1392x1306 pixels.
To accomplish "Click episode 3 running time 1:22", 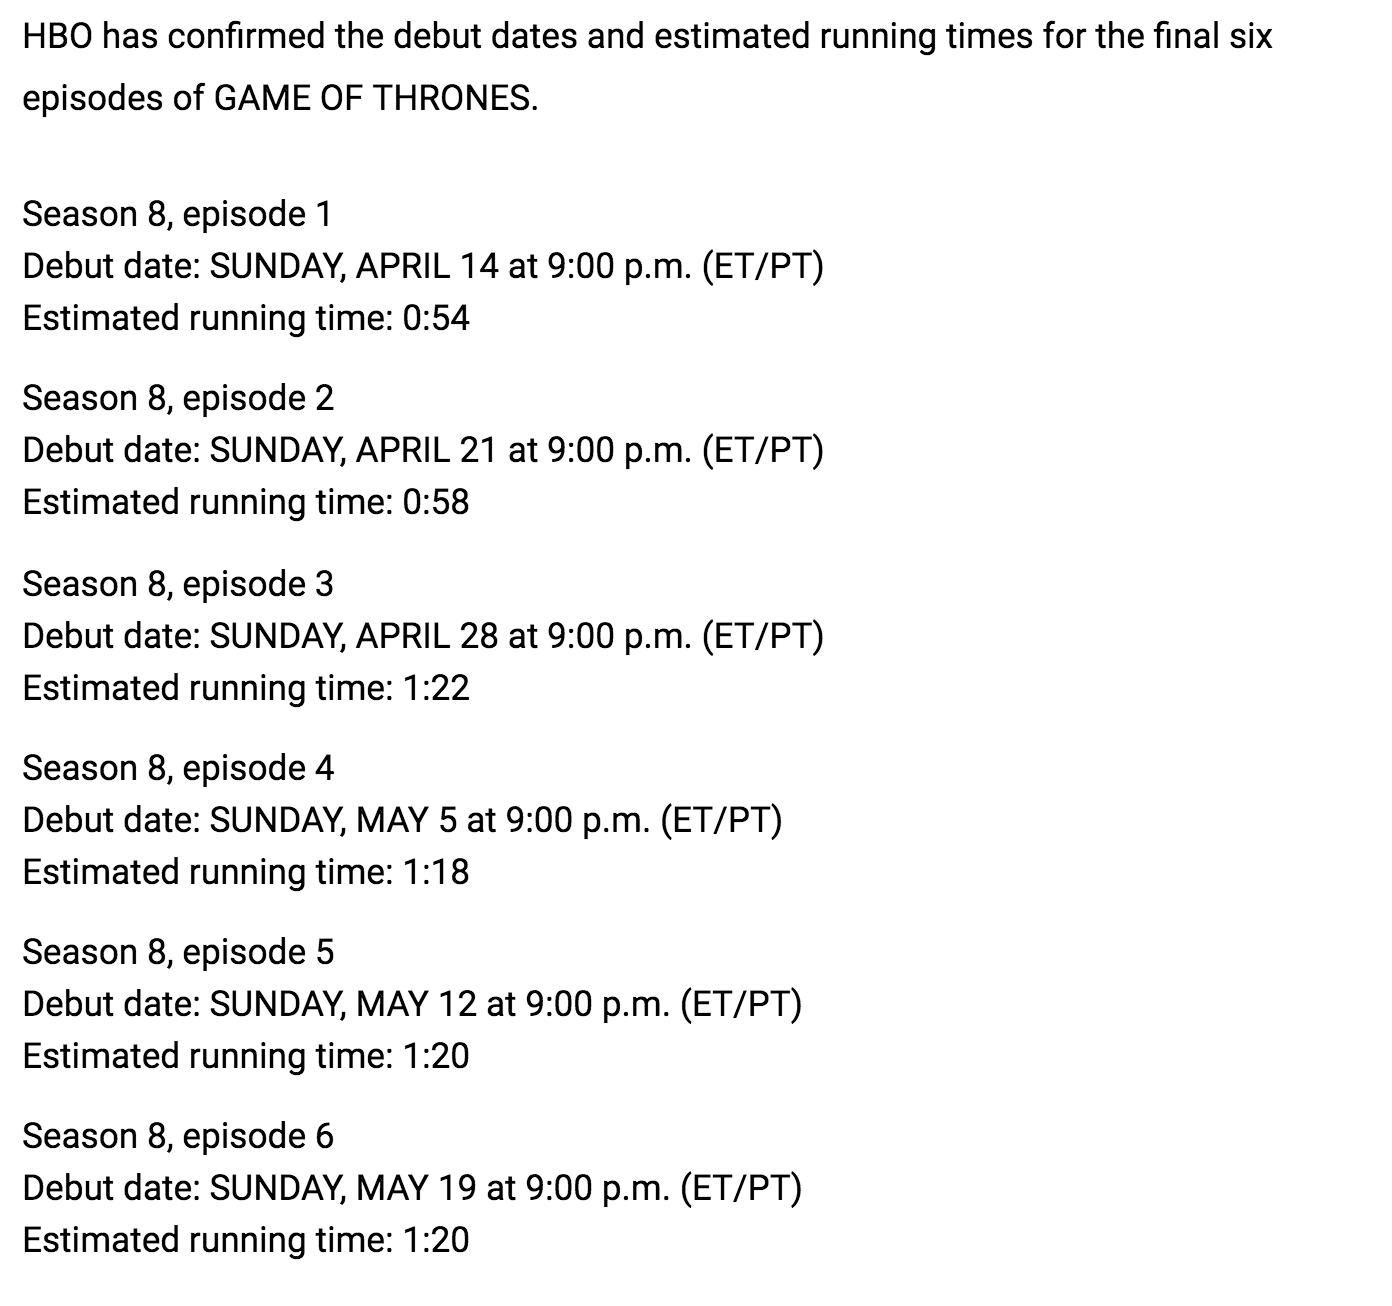I will point(246,688).
